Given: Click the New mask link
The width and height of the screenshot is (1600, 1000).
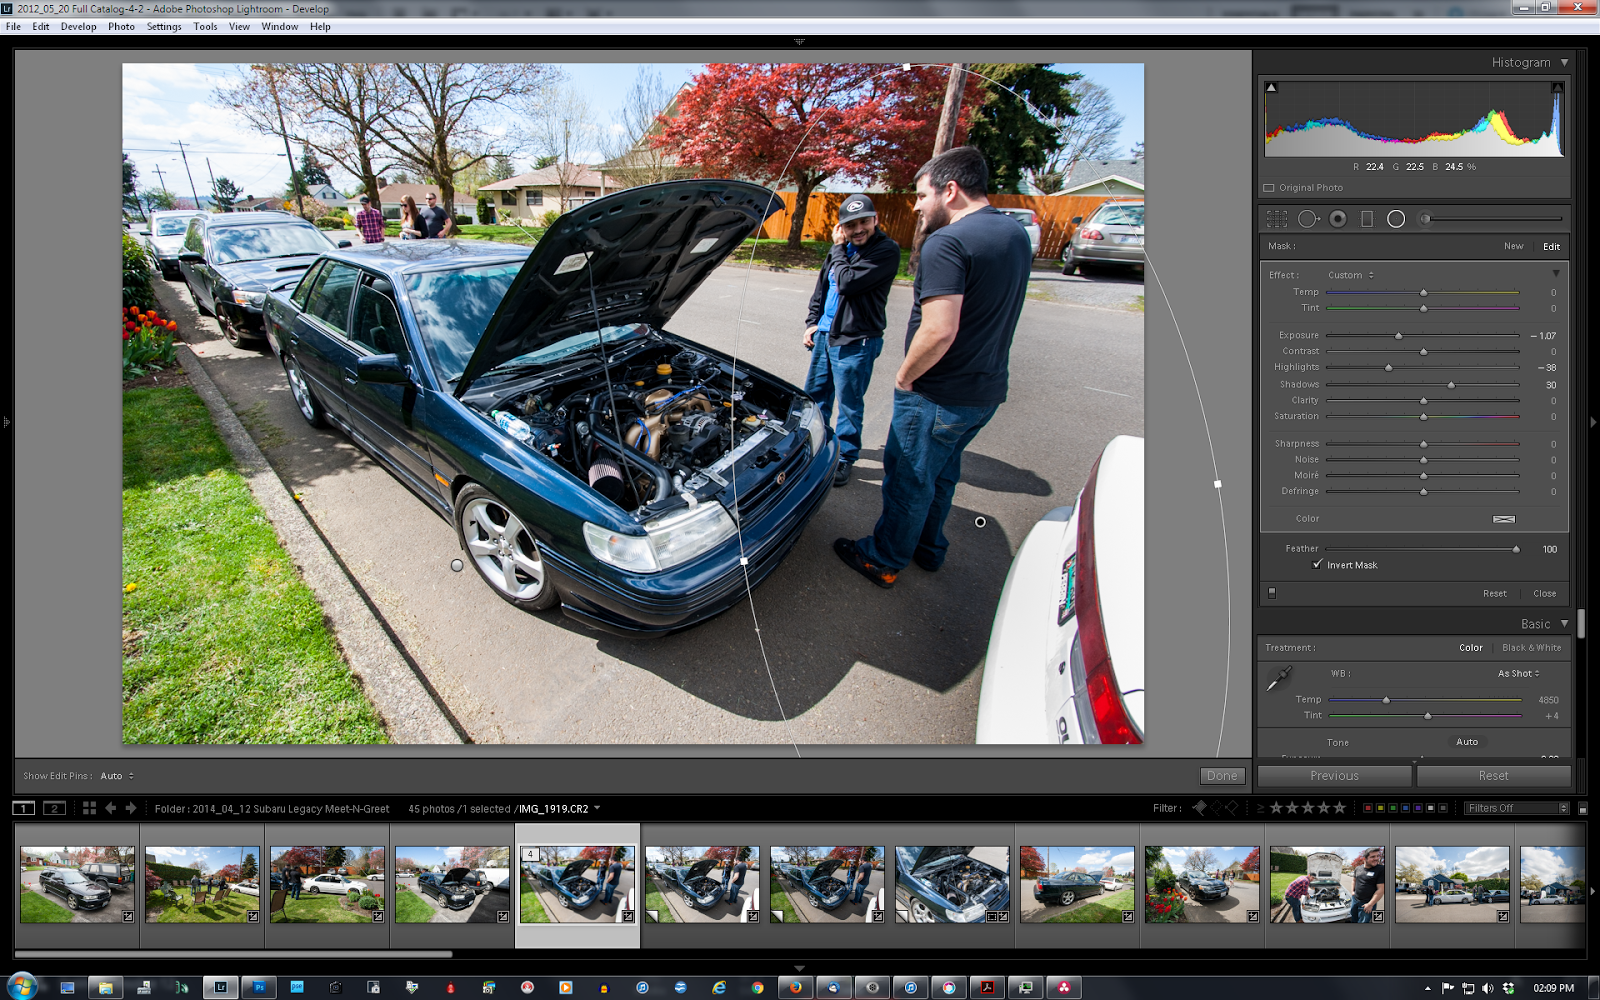Looking at the screenshot, I should pyautogui.click(x=1514, y=246).
